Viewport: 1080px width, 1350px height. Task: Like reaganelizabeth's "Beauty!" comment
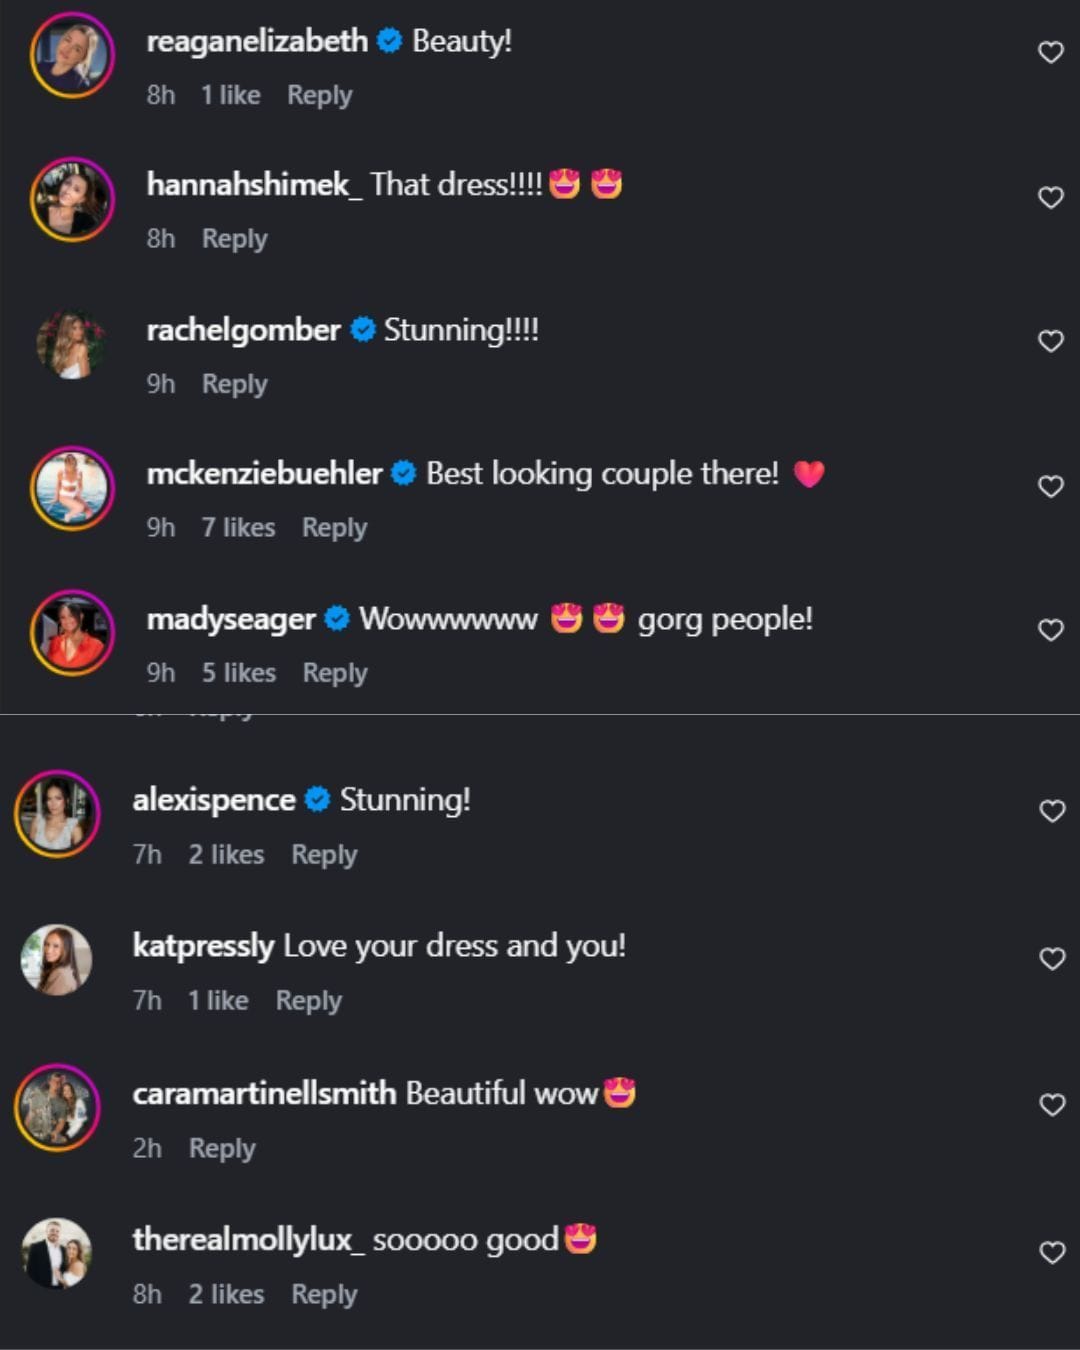(x=1050, y=52)
